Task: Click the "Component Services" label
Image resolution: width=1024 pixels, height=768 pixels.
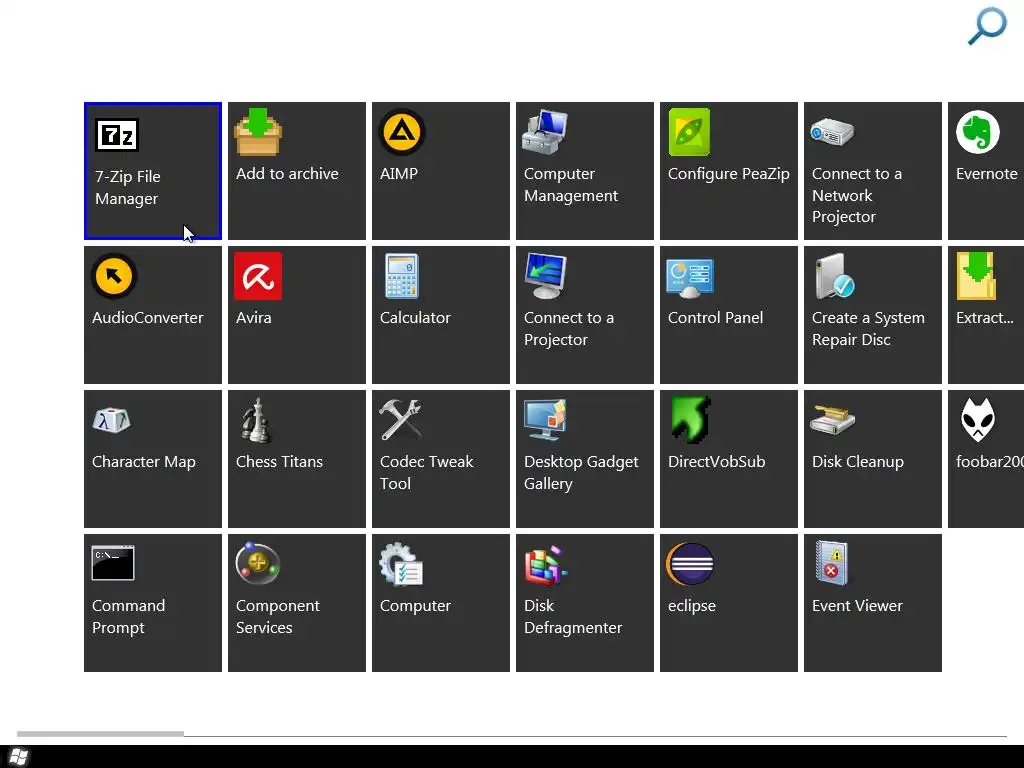Action: 278,616
